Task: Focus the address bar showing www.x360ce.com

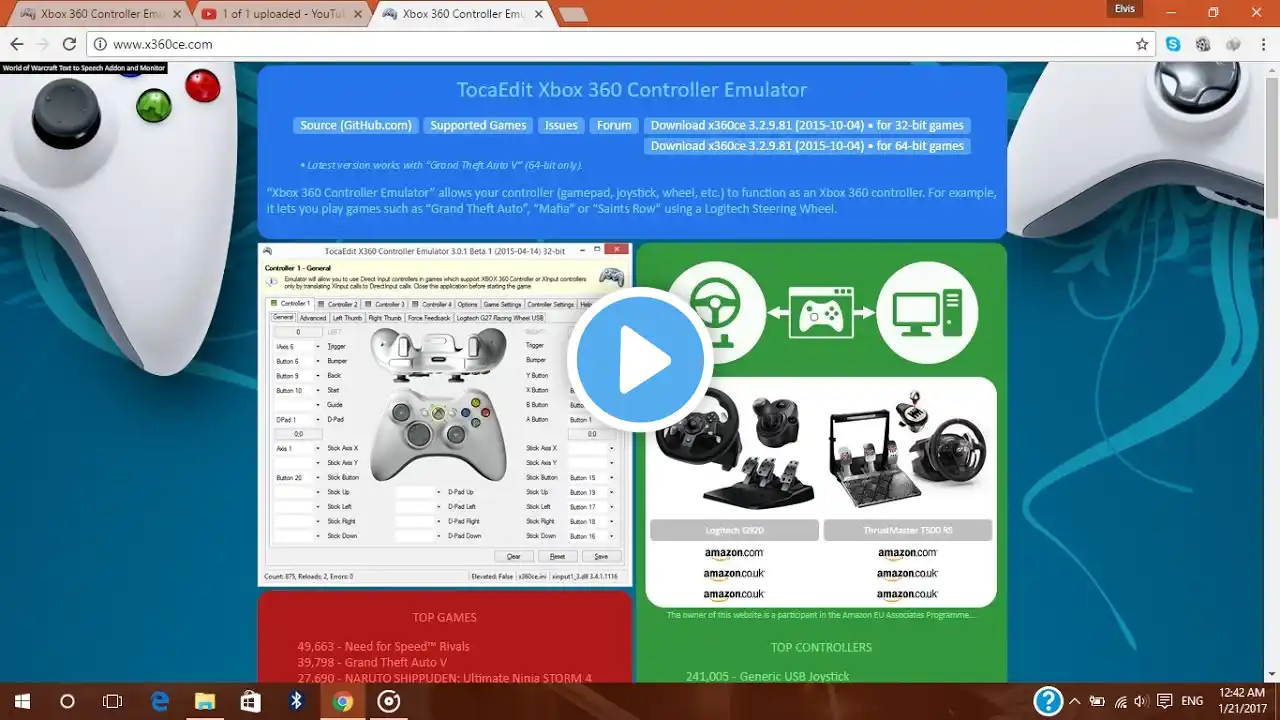Action: (620, 44)
